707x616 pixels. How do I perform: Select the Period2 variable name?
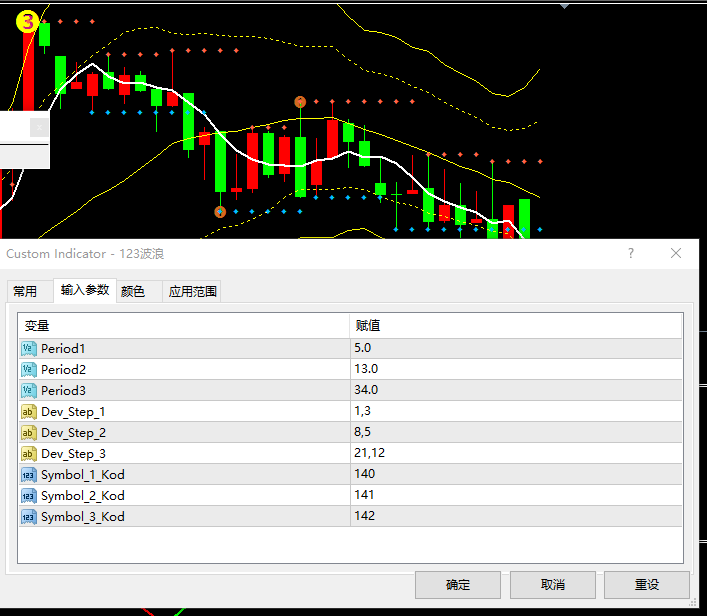tap(64, 370)
